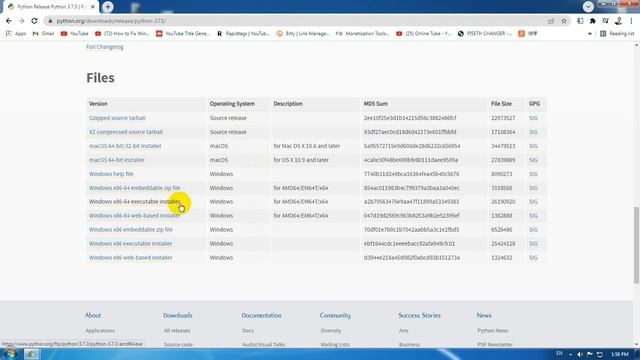Viewport: 640px width, 360px height.
Task: Open the Applications footer link
Action: click(x=100, y=331)
